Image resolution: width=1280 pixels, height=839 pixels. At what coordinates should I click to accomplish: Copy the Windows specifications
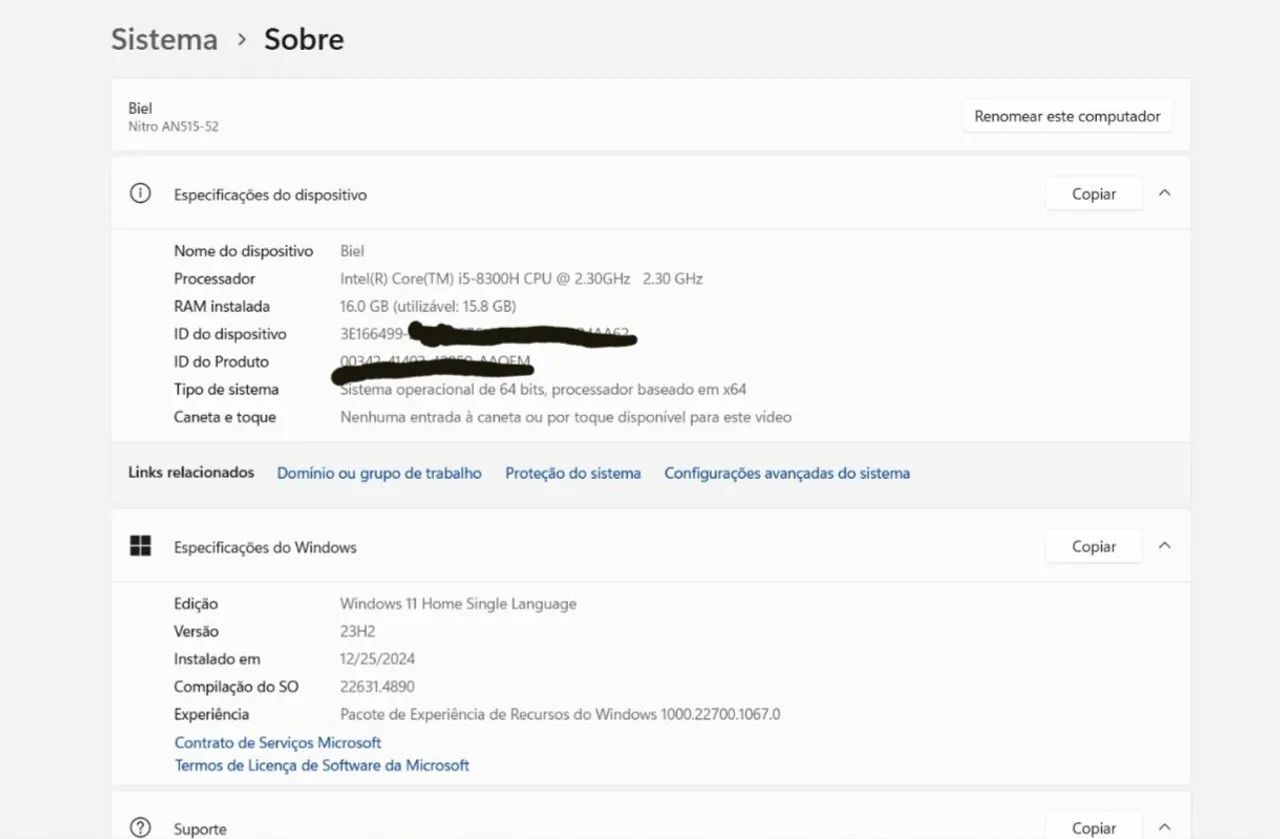1093,546
